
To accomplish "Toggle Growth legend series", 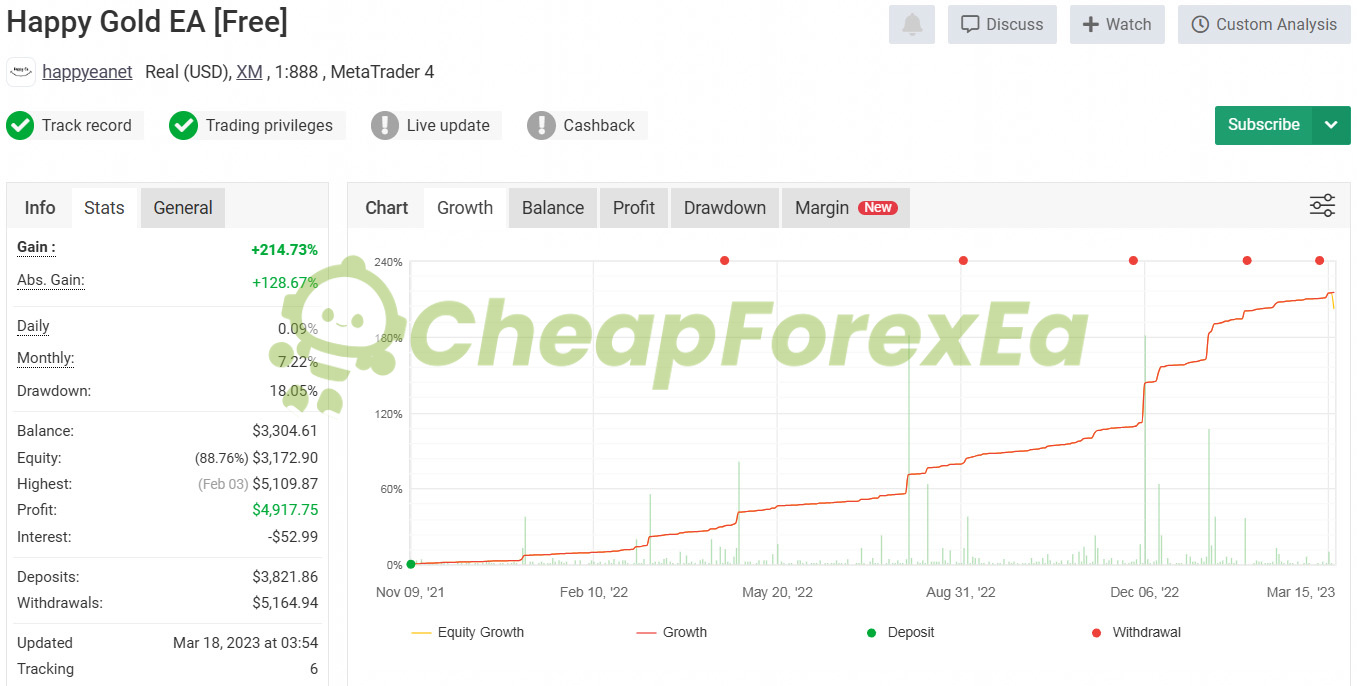I will (x=671, y=632).
